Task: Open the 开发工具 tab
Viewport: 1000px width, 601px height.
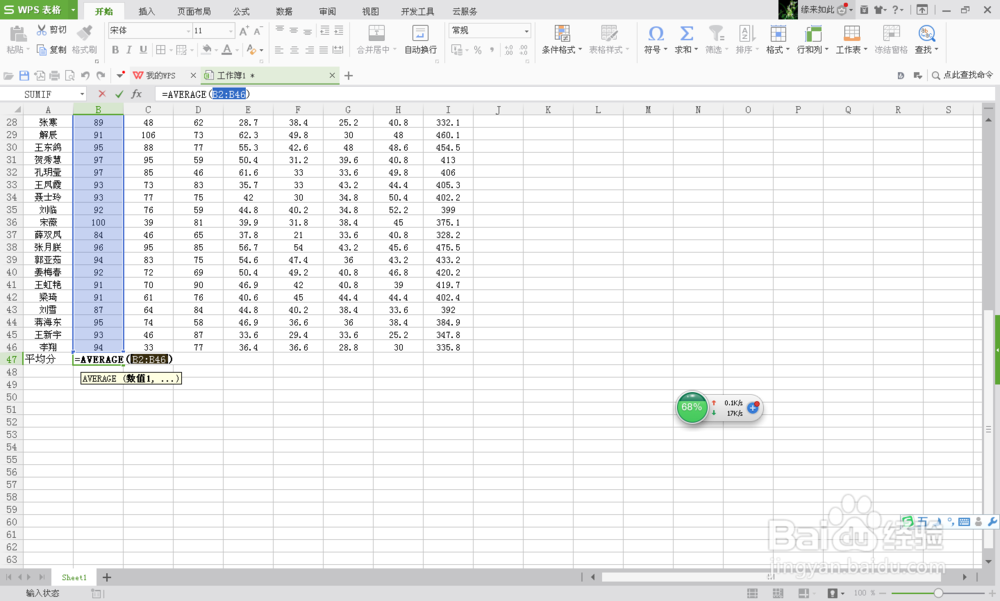Action: [417, 11]
